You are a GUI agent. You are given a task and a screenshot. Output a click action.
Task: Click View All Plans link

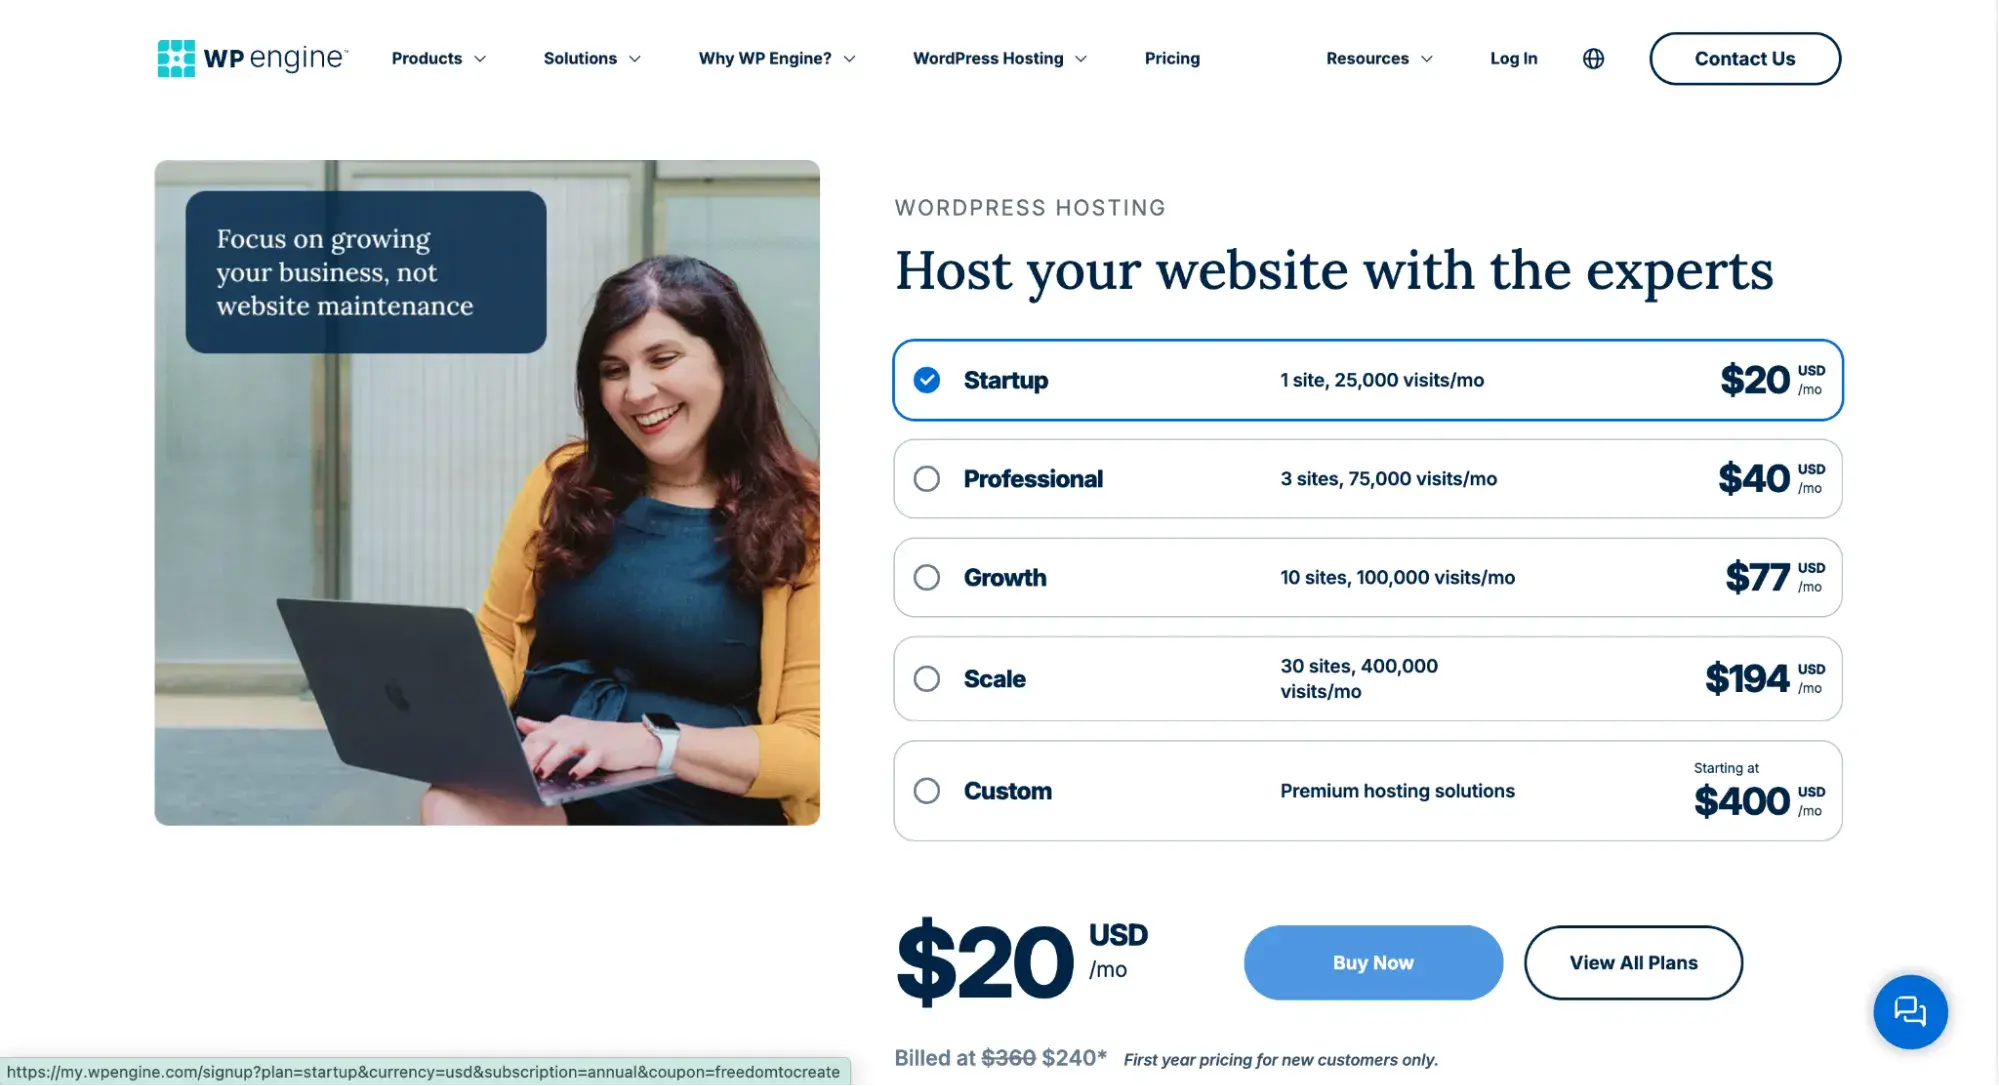(1633, 962)
